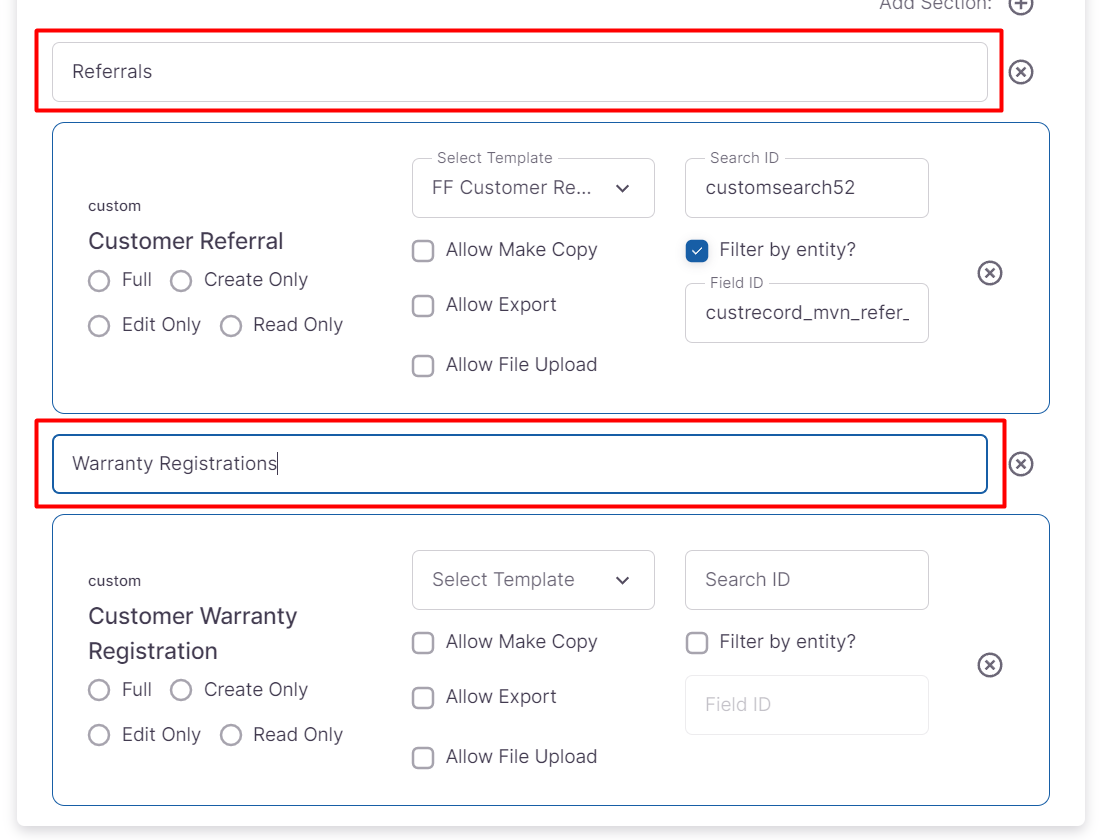Select Read Only for Customer Referral
1105x840 pixels.
tap(231, 325)
